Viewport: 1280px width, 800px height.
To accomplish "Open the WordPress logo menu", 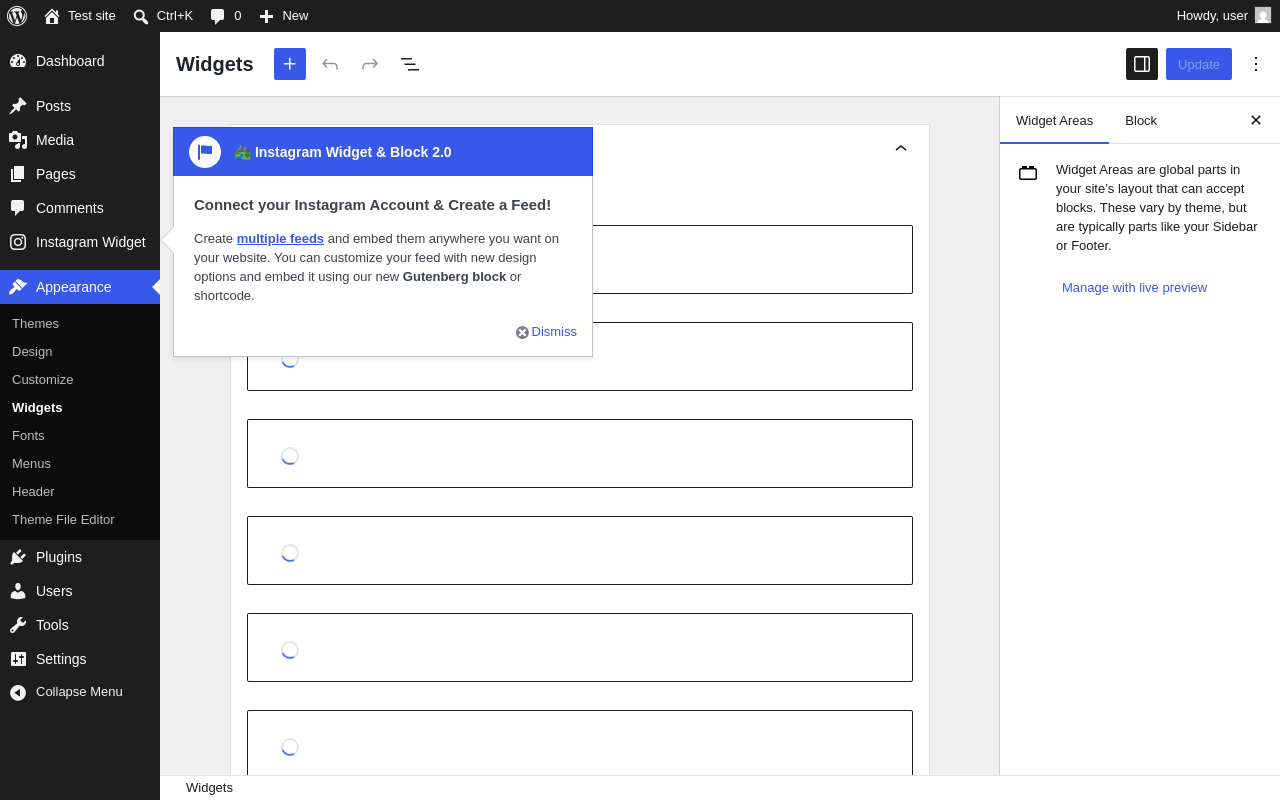I will click(17, 16).
